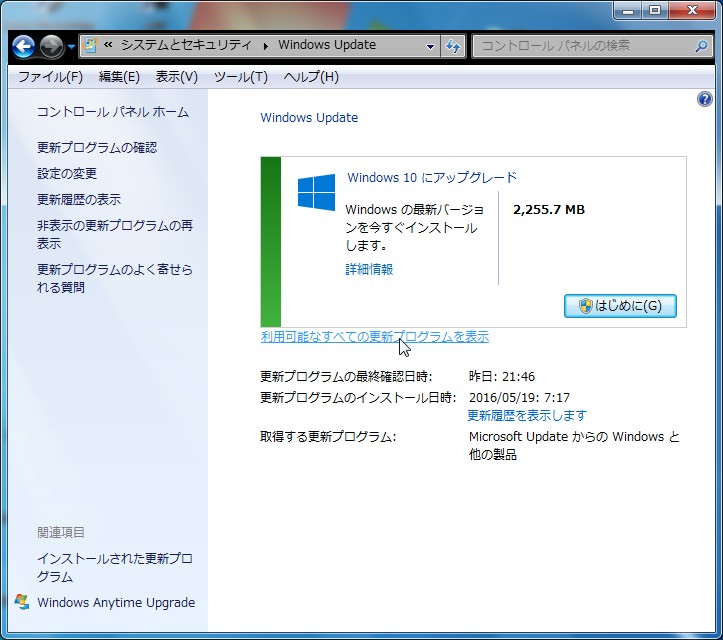This screenshot has height=640, width=723.
Task: Click the Control Panel icon in address bar
Action: (x=90, y=46)
